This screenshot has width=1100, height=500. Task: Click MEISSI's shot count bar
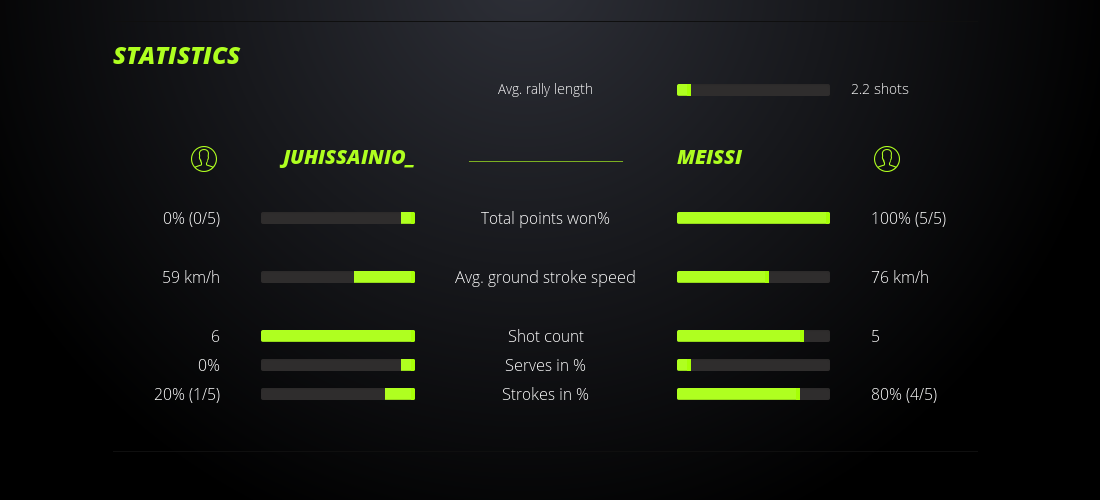coord(753,336)
